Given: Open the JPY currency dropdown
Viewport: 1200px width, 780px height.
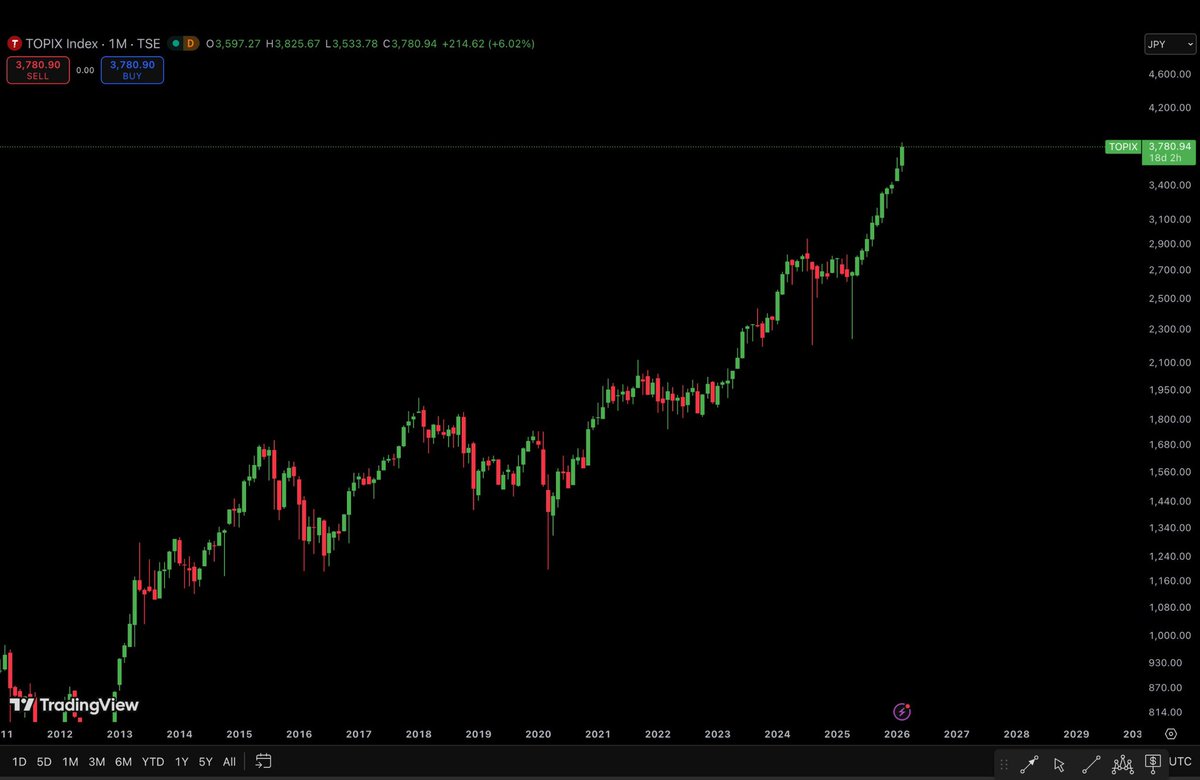Looking at the screenshot, I should [1169, 44].
